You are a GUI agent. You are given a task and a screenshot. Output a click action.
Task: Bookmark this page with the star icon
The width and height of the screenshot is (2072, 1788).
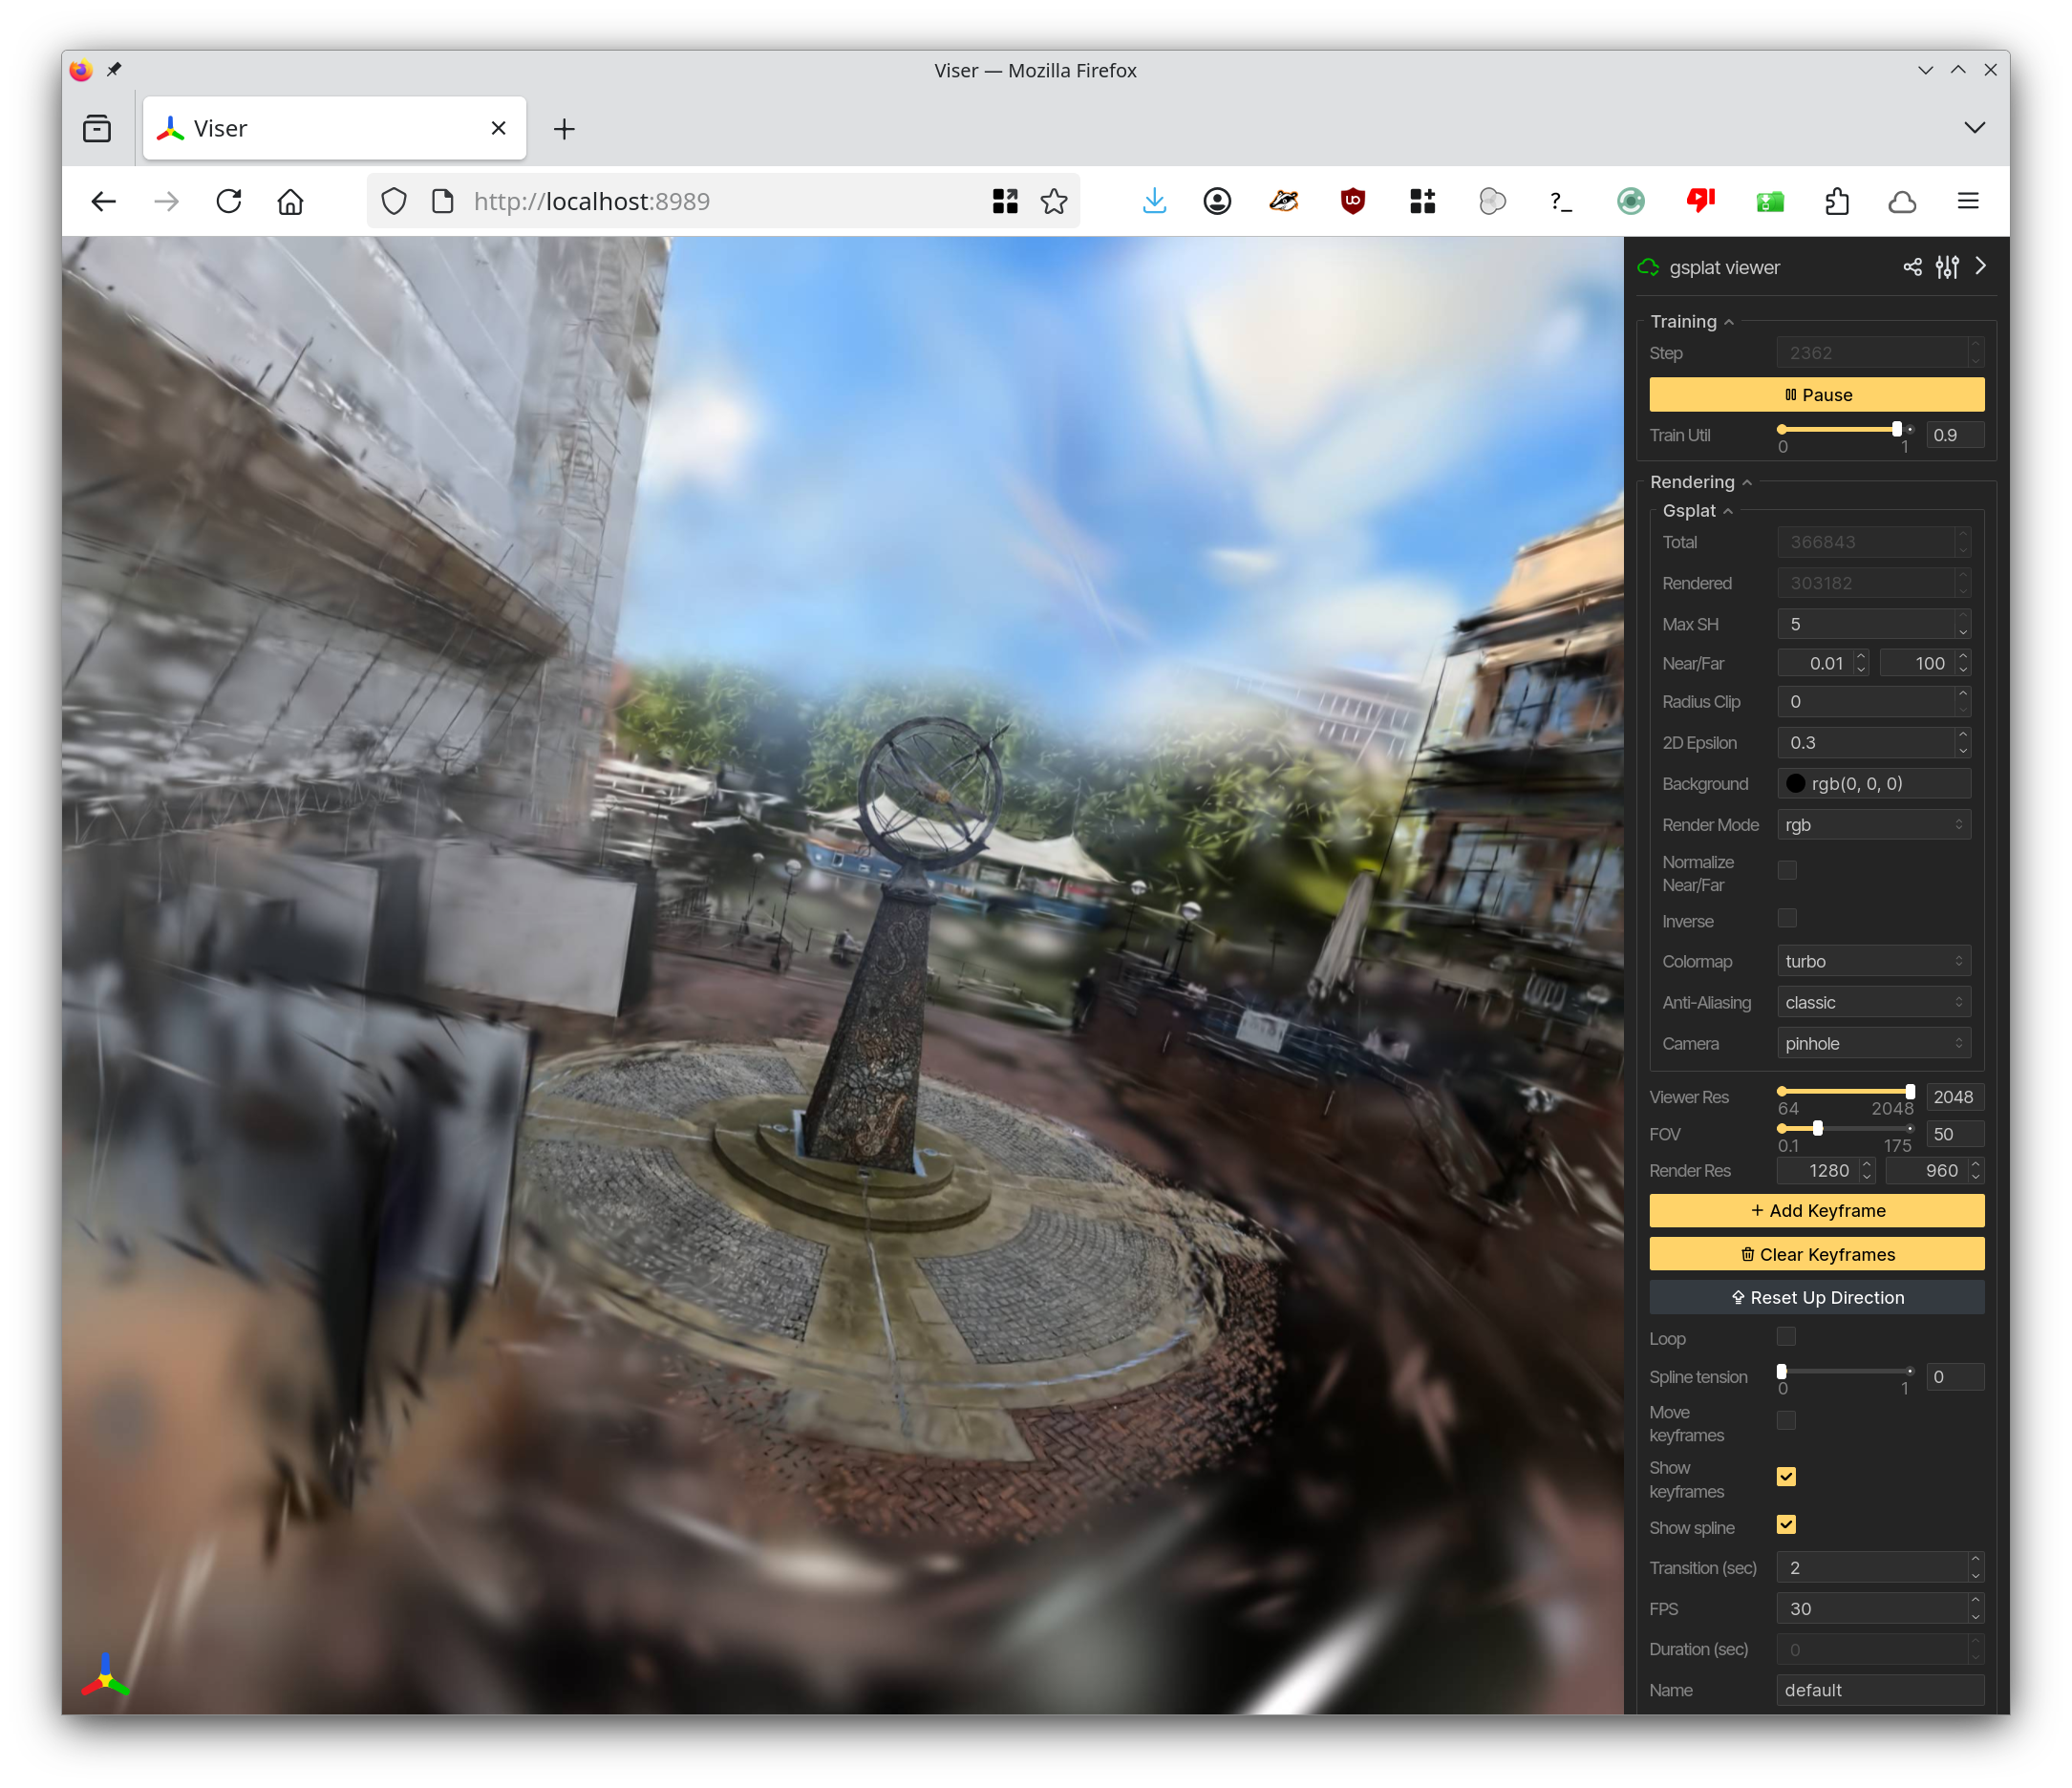coord(1054,201)
